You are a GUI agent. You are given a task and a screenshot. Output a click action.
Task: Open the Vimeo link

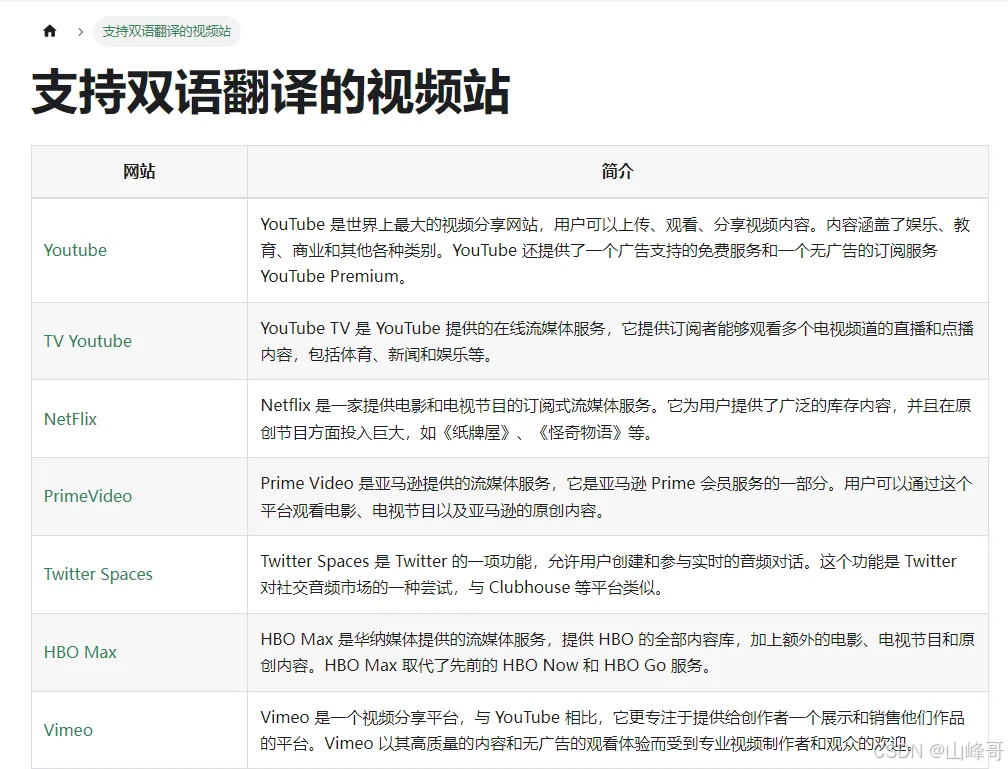(x=68, y=730)
